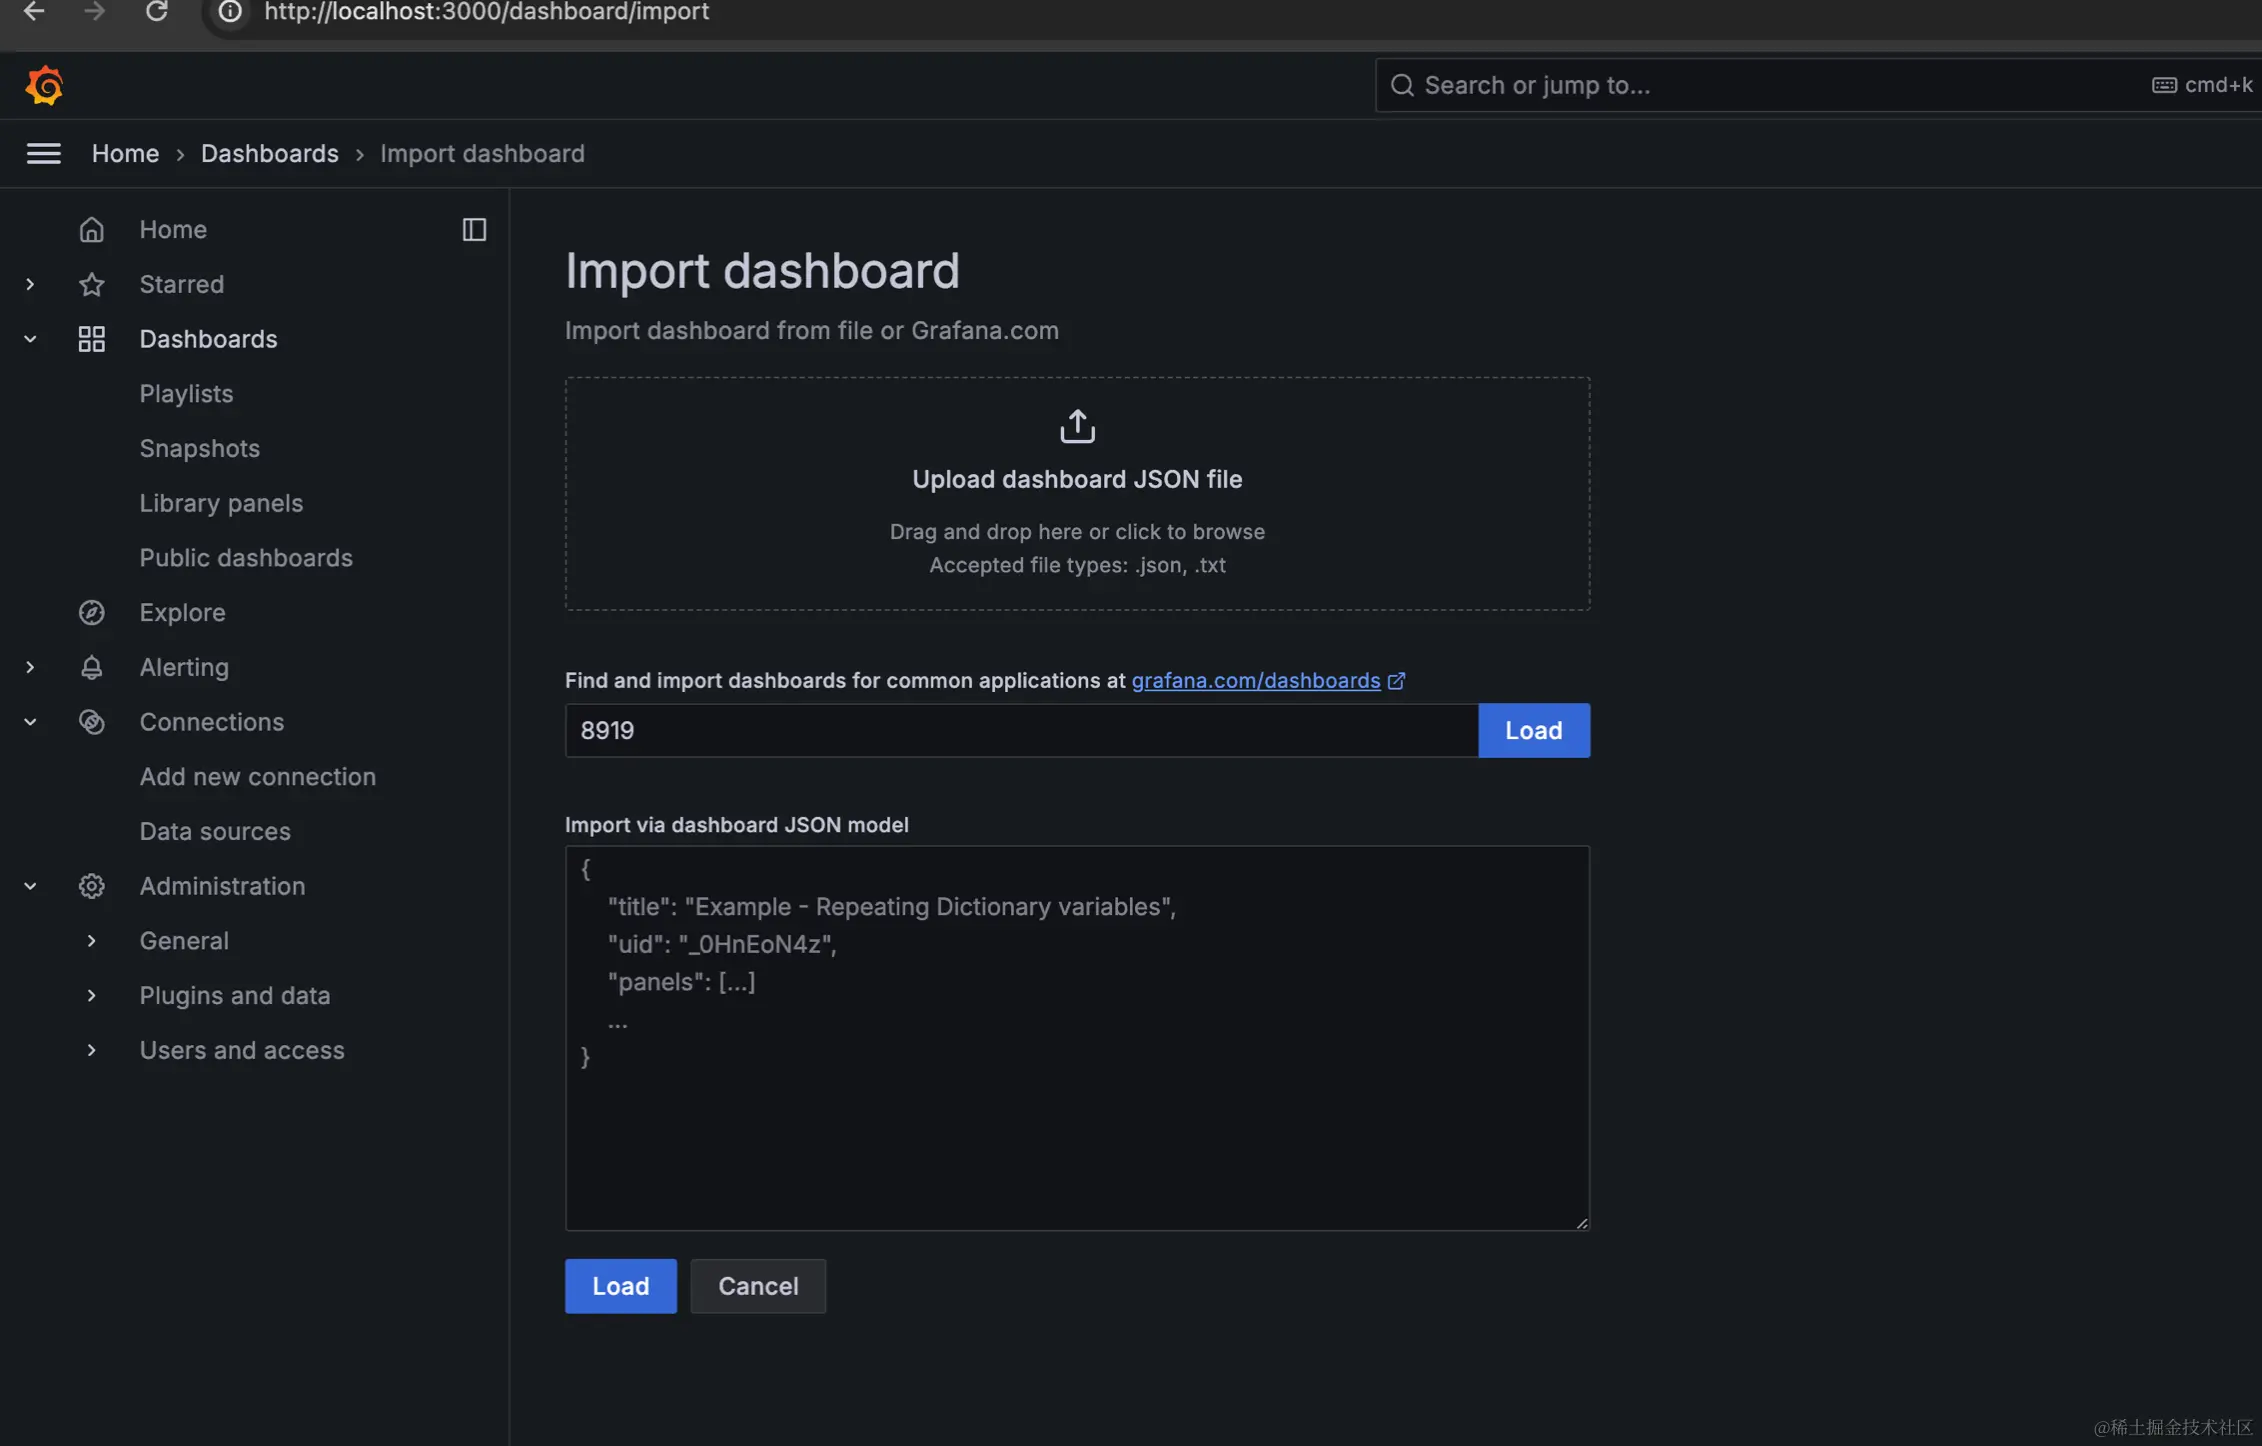Viewport: 2262px width, 1446px height.
Task: Click the Explore compass icon
Action: [91, 613]
